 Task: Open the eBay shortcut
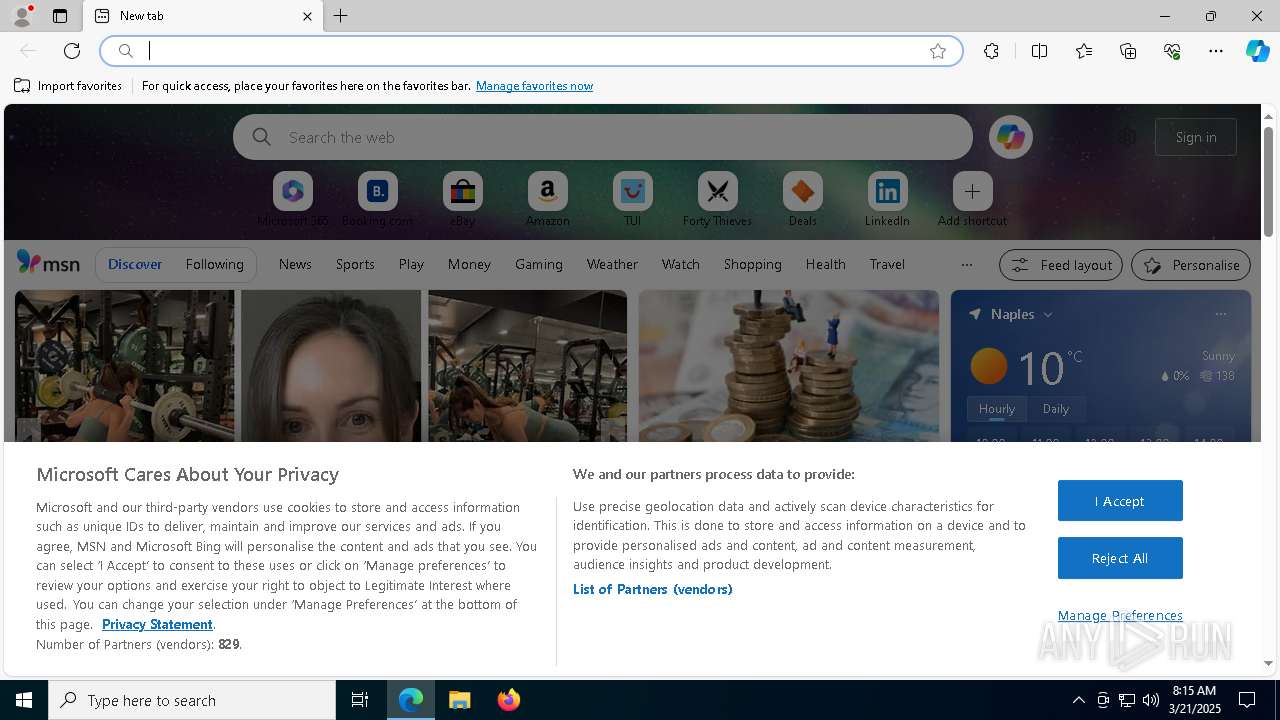(x=462, y=200)
